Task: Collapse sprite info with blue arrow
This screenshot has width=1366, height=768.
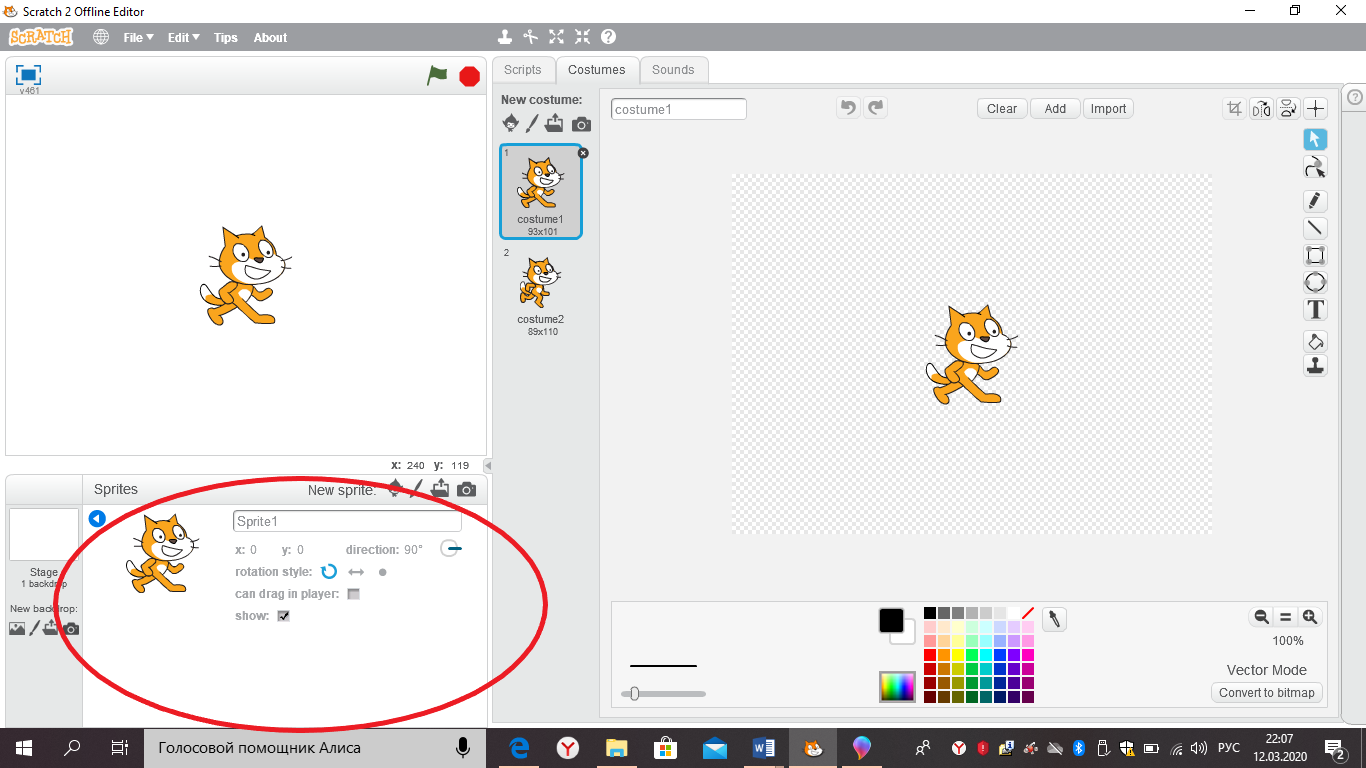Action: [97, 518]
